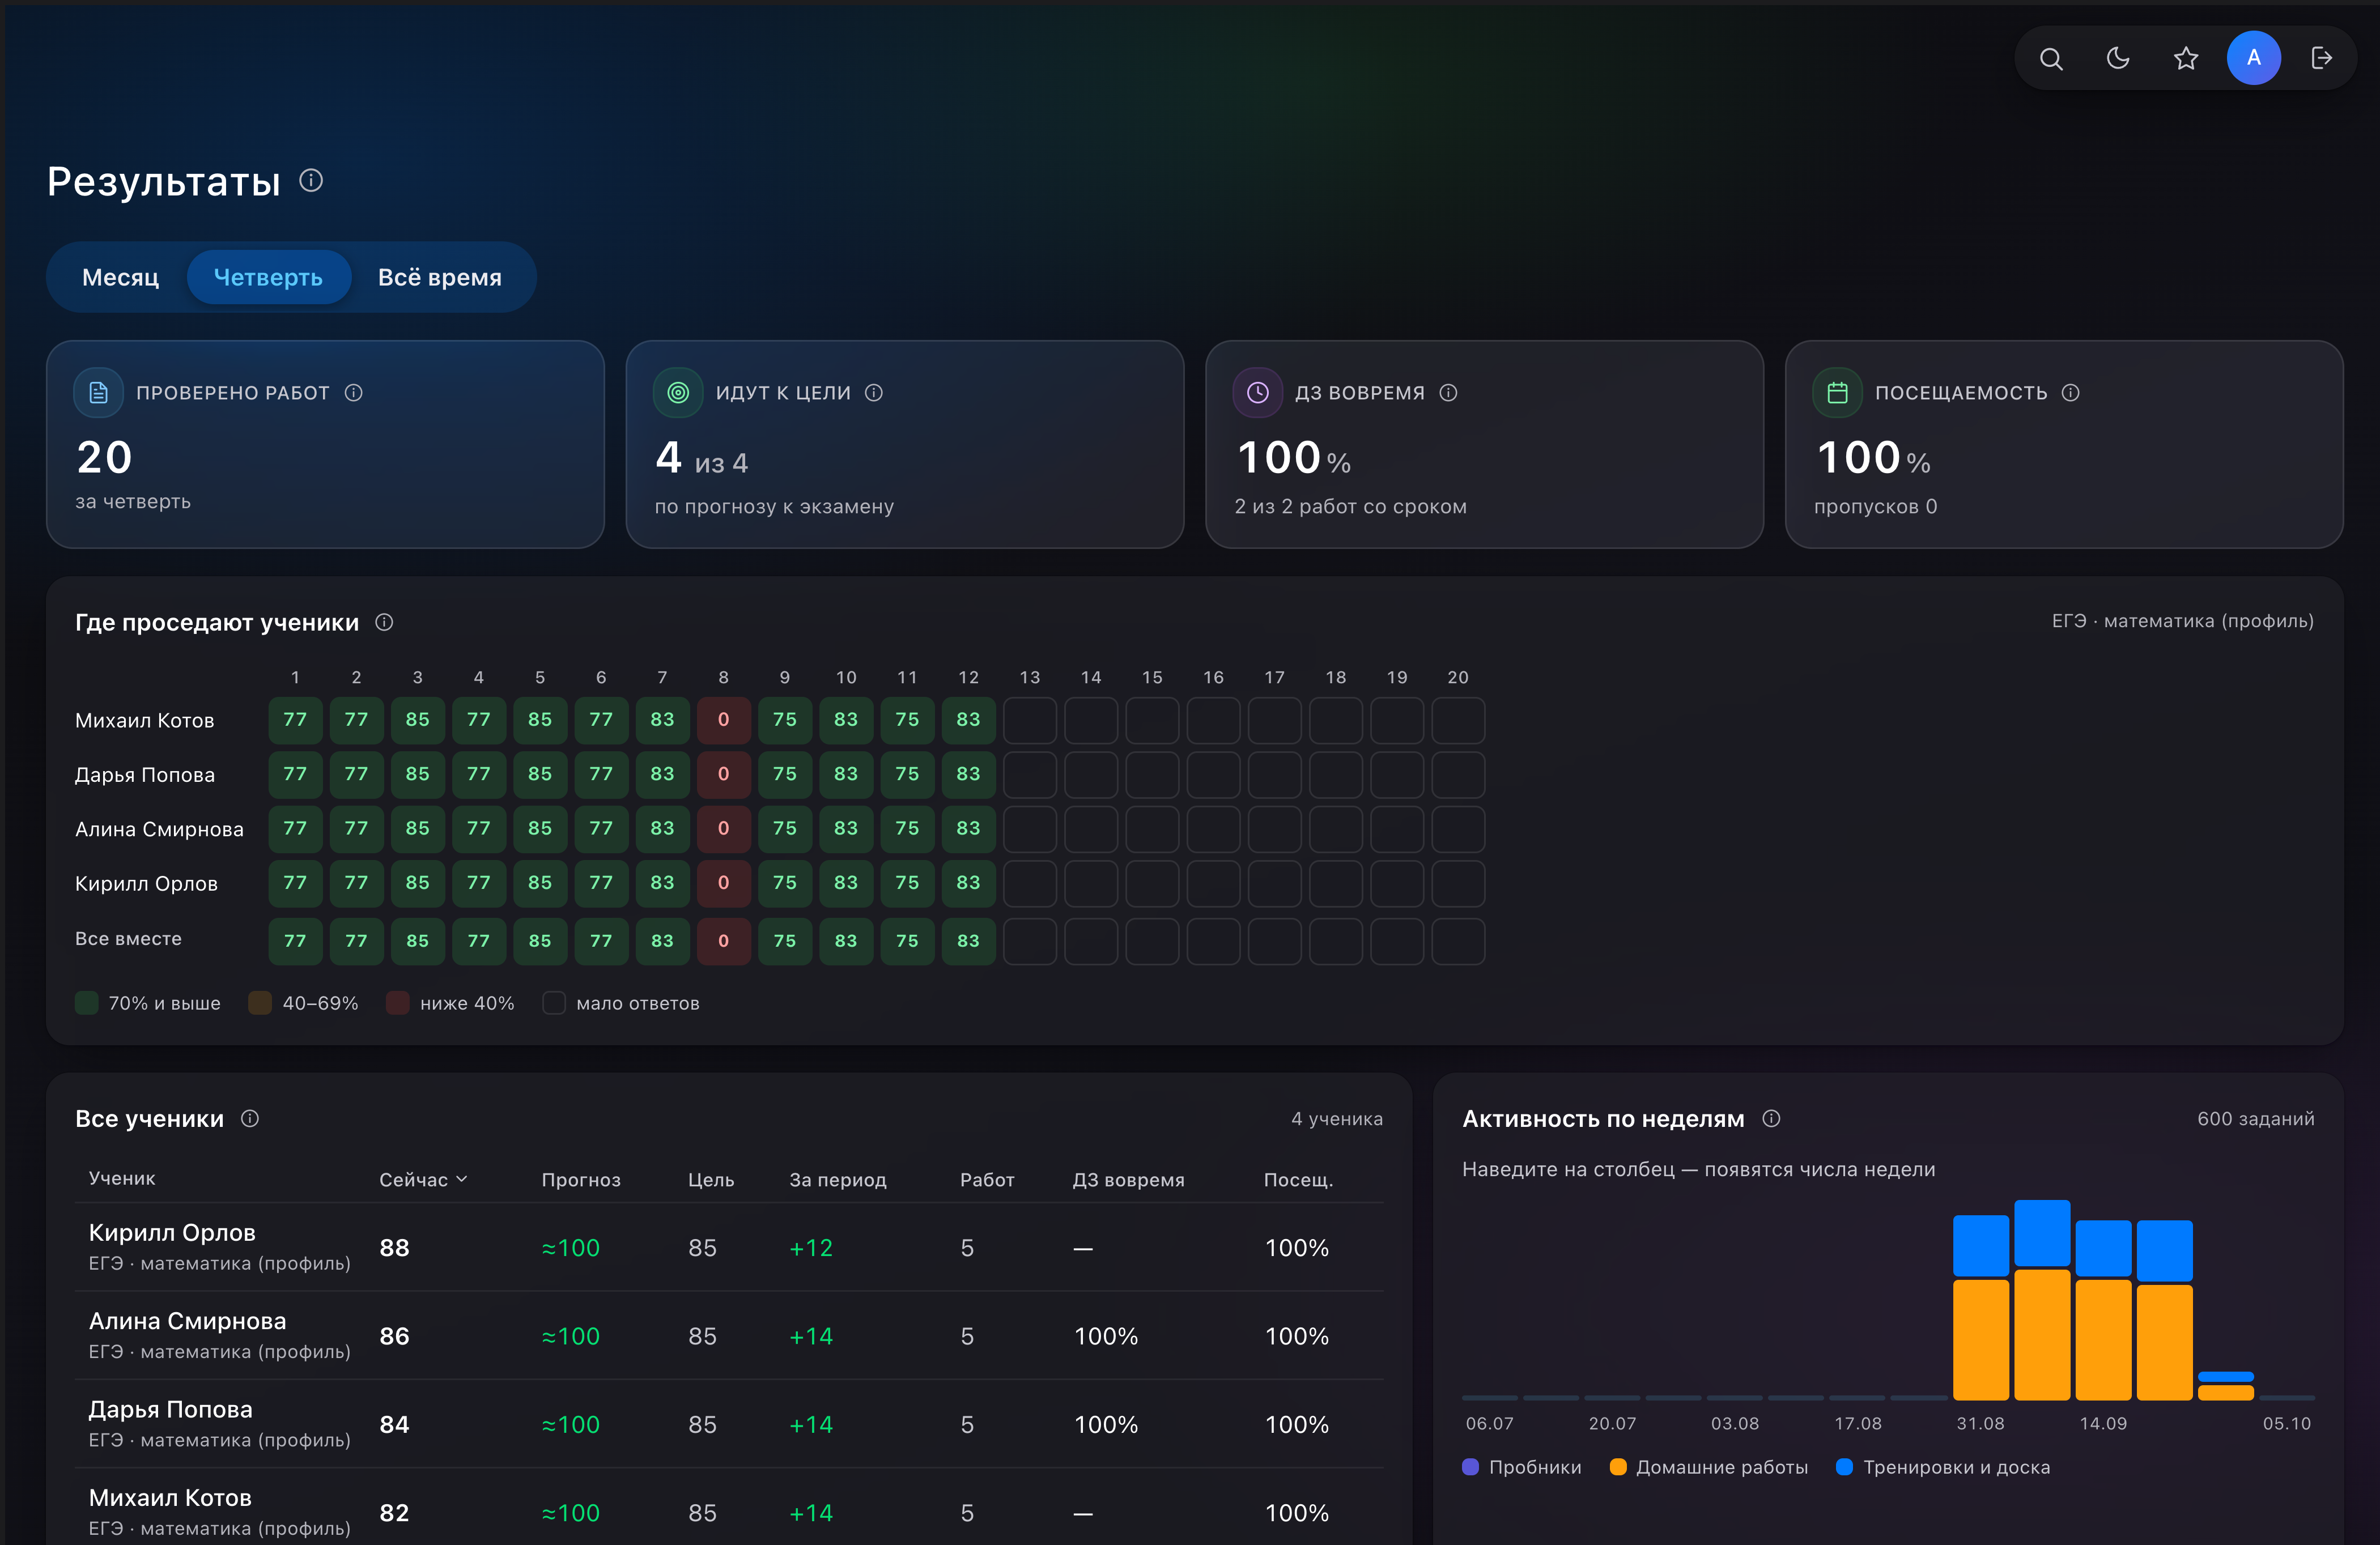
Task: Toggle dark mode moon icon
Action: 2118,58
